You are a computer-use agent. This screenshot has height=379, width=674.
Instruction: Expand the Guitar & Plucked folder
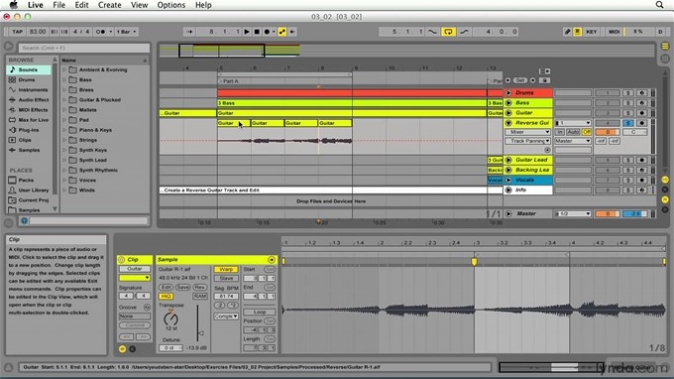click(x=65, y=100)
